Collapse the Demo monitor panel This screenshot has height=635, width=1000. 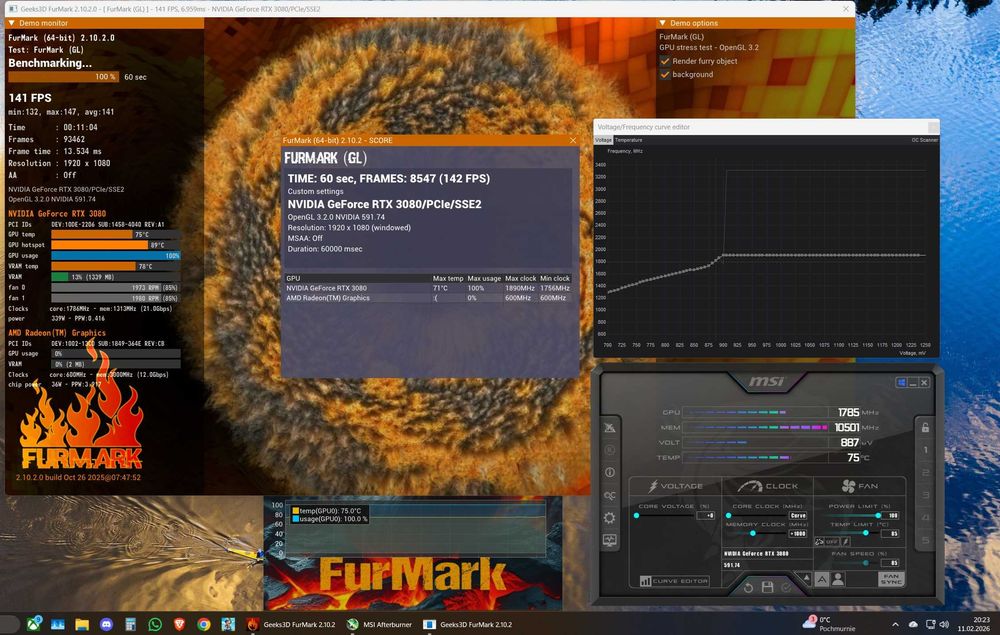[11, 23]
